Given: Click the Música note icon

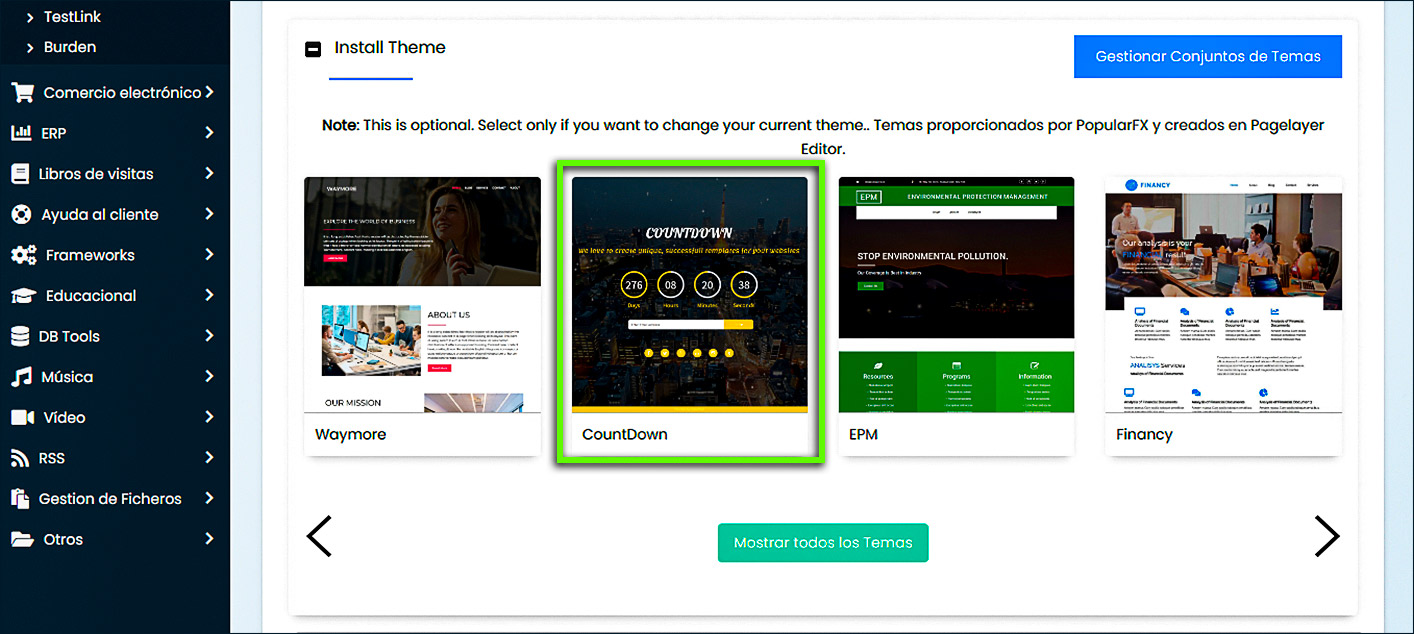Looking at the screenshot, I should 22,377.
